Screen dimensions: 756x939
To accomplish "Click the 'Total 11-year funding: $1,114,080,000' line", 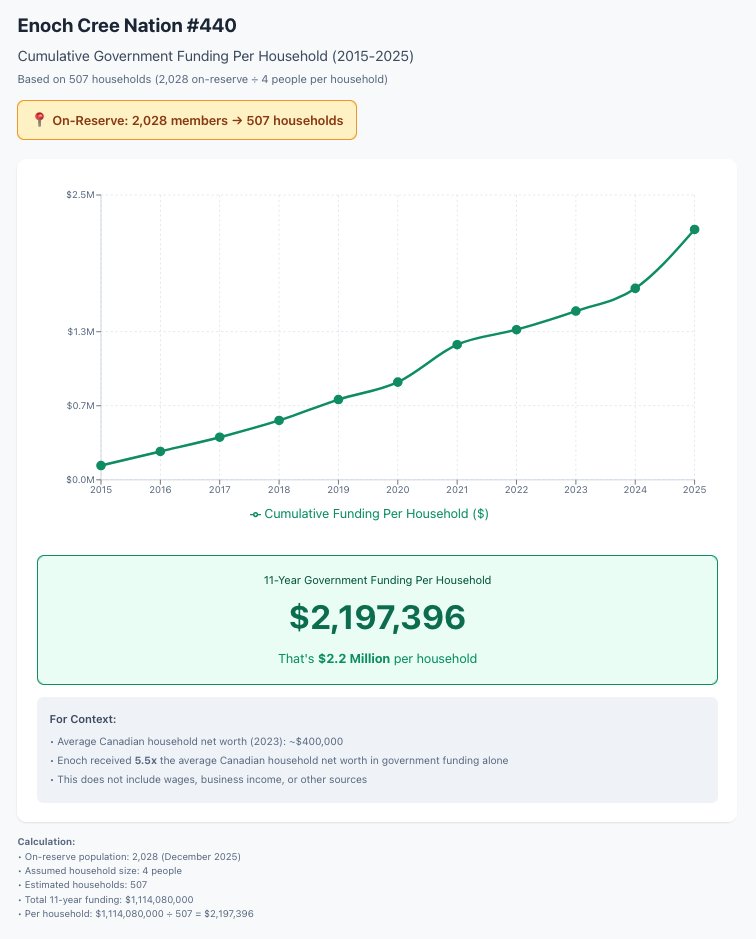I will (x=105, y=899).
